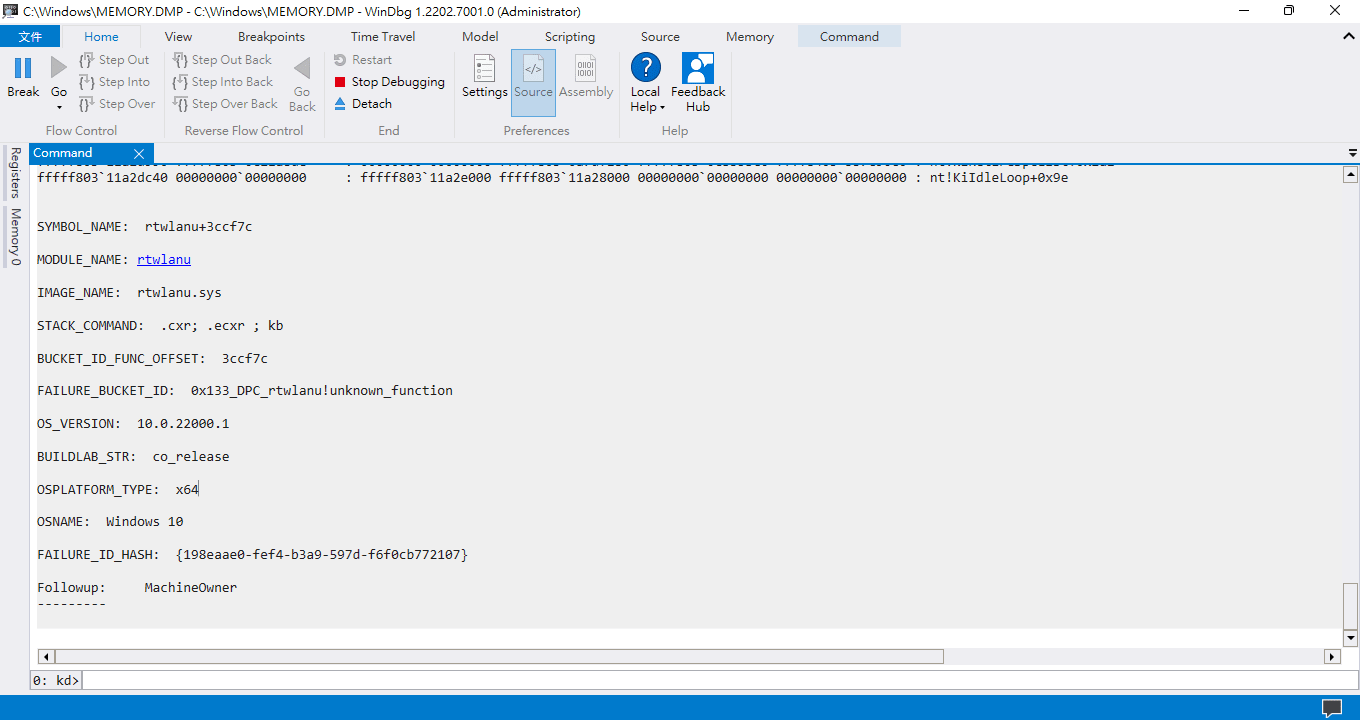1360x720 pixels.
Task: Click the horizontal scrollbar in Command window
Action: click(500, 657)
